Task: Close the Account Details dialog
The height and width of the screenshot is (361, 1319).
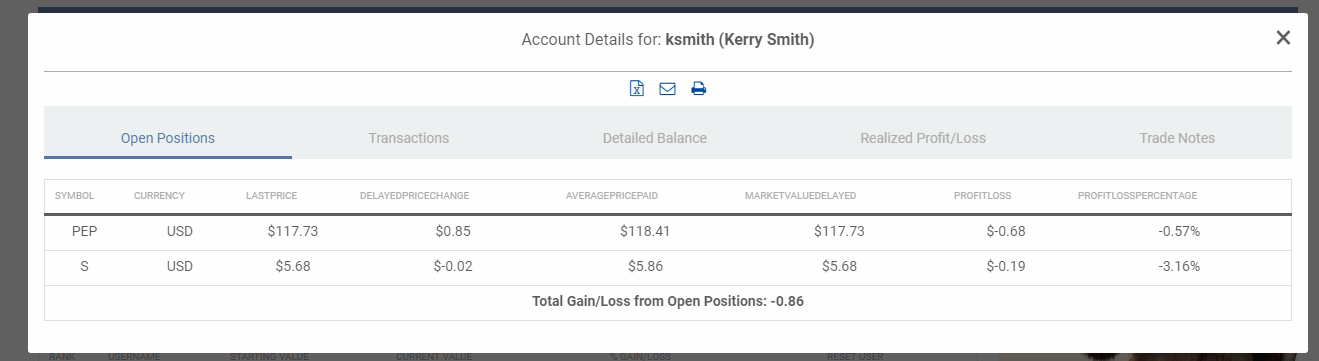Action: click(x=1283, y=38)
